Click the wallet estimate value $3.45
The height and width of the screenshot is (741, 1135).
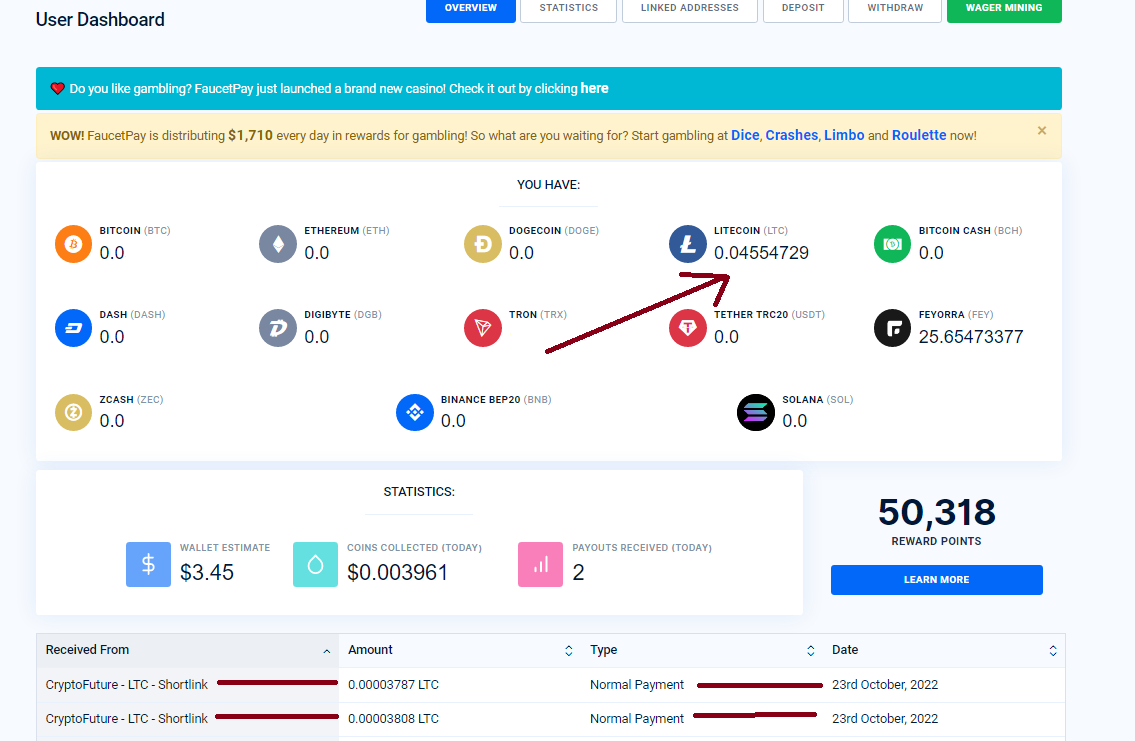point(207,572)
